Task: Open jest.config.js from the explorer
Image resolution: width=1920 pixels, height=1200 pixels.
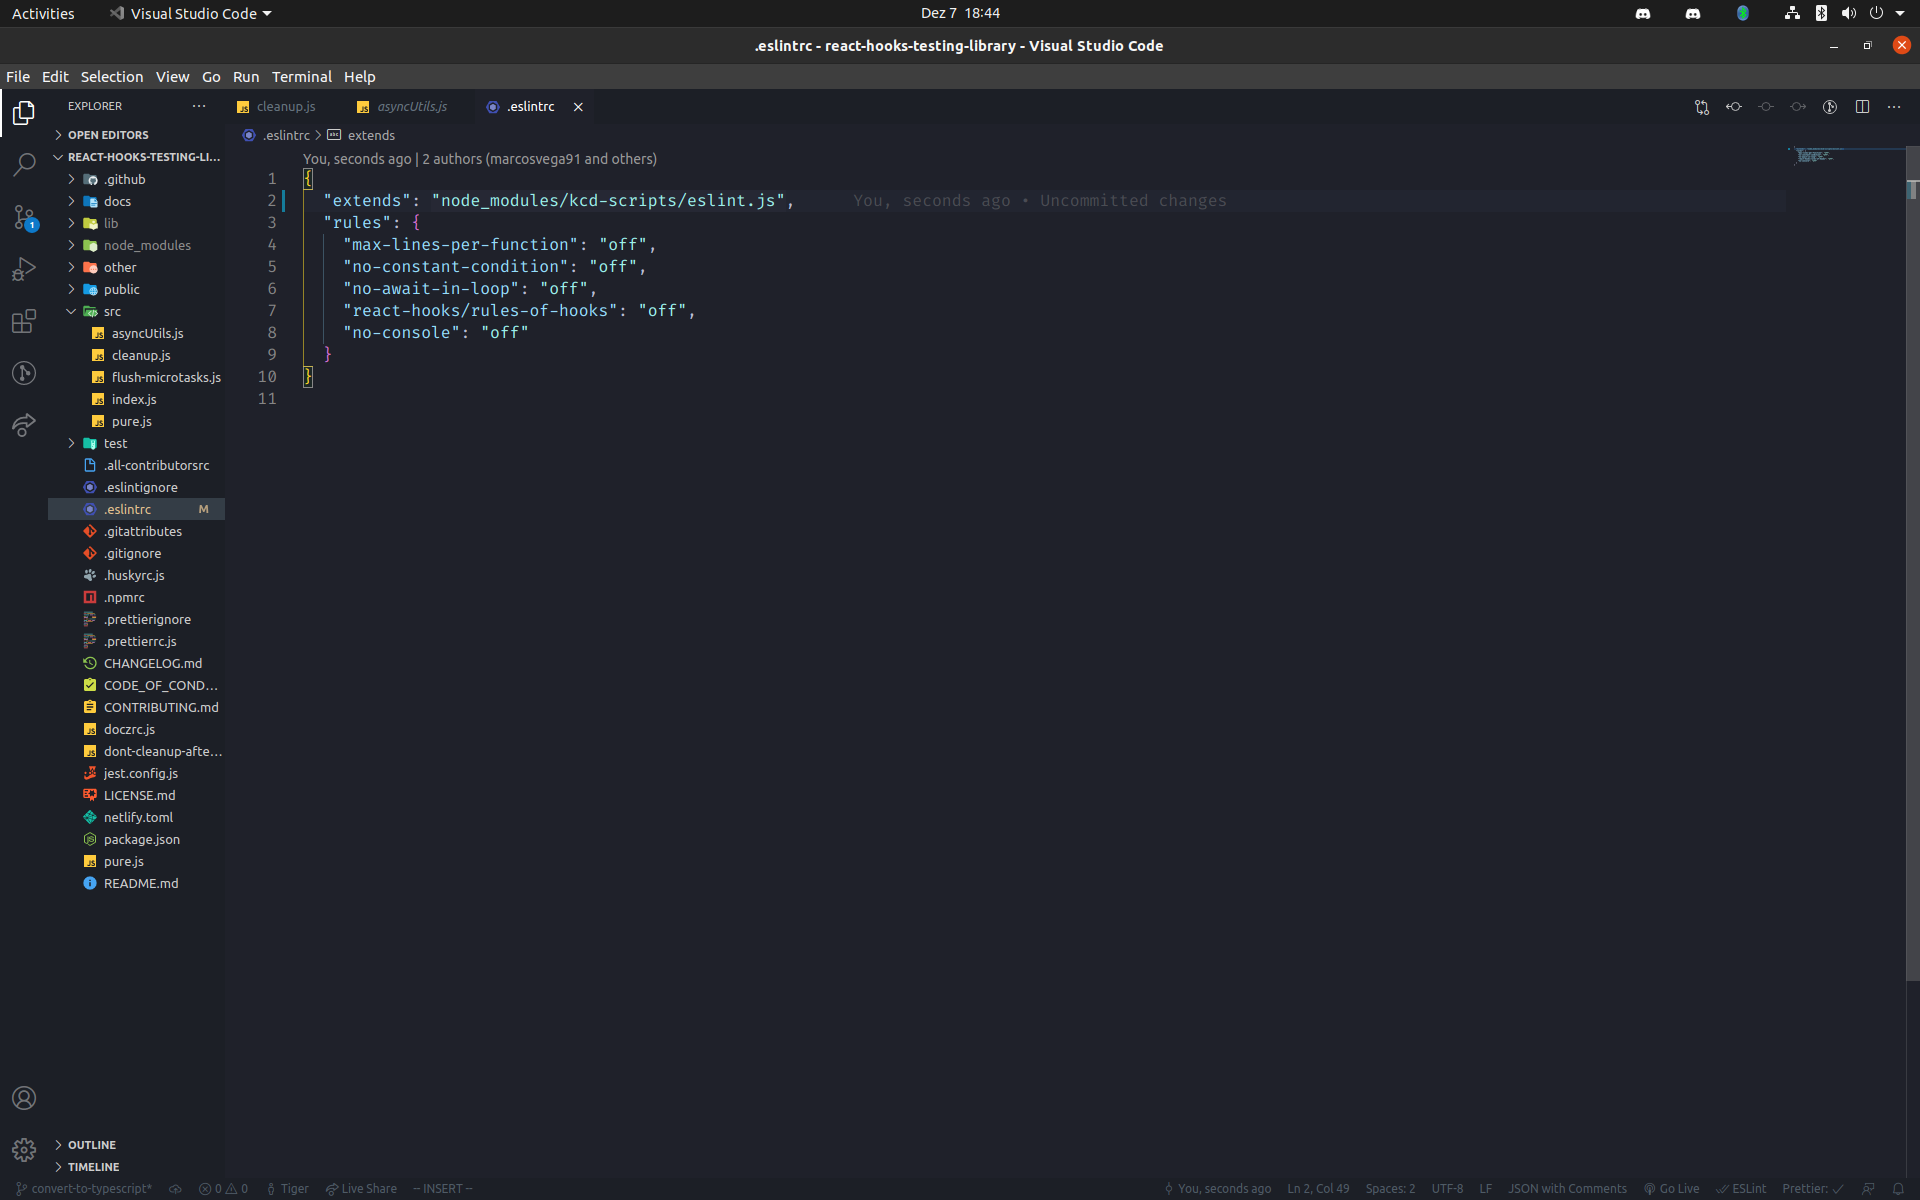Action: coord(136,773)
